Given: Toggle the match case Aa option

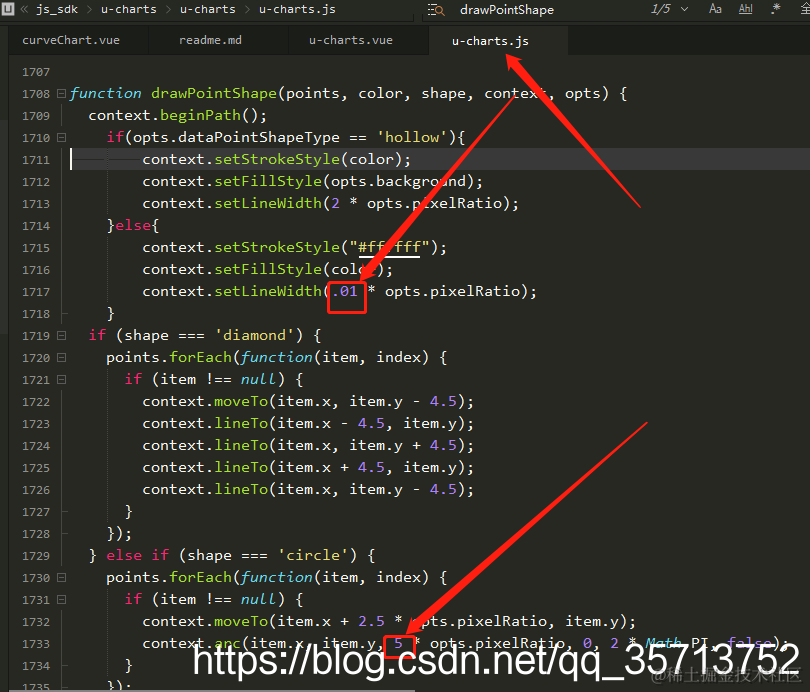Looking at the screenshot, I should 715,9.
